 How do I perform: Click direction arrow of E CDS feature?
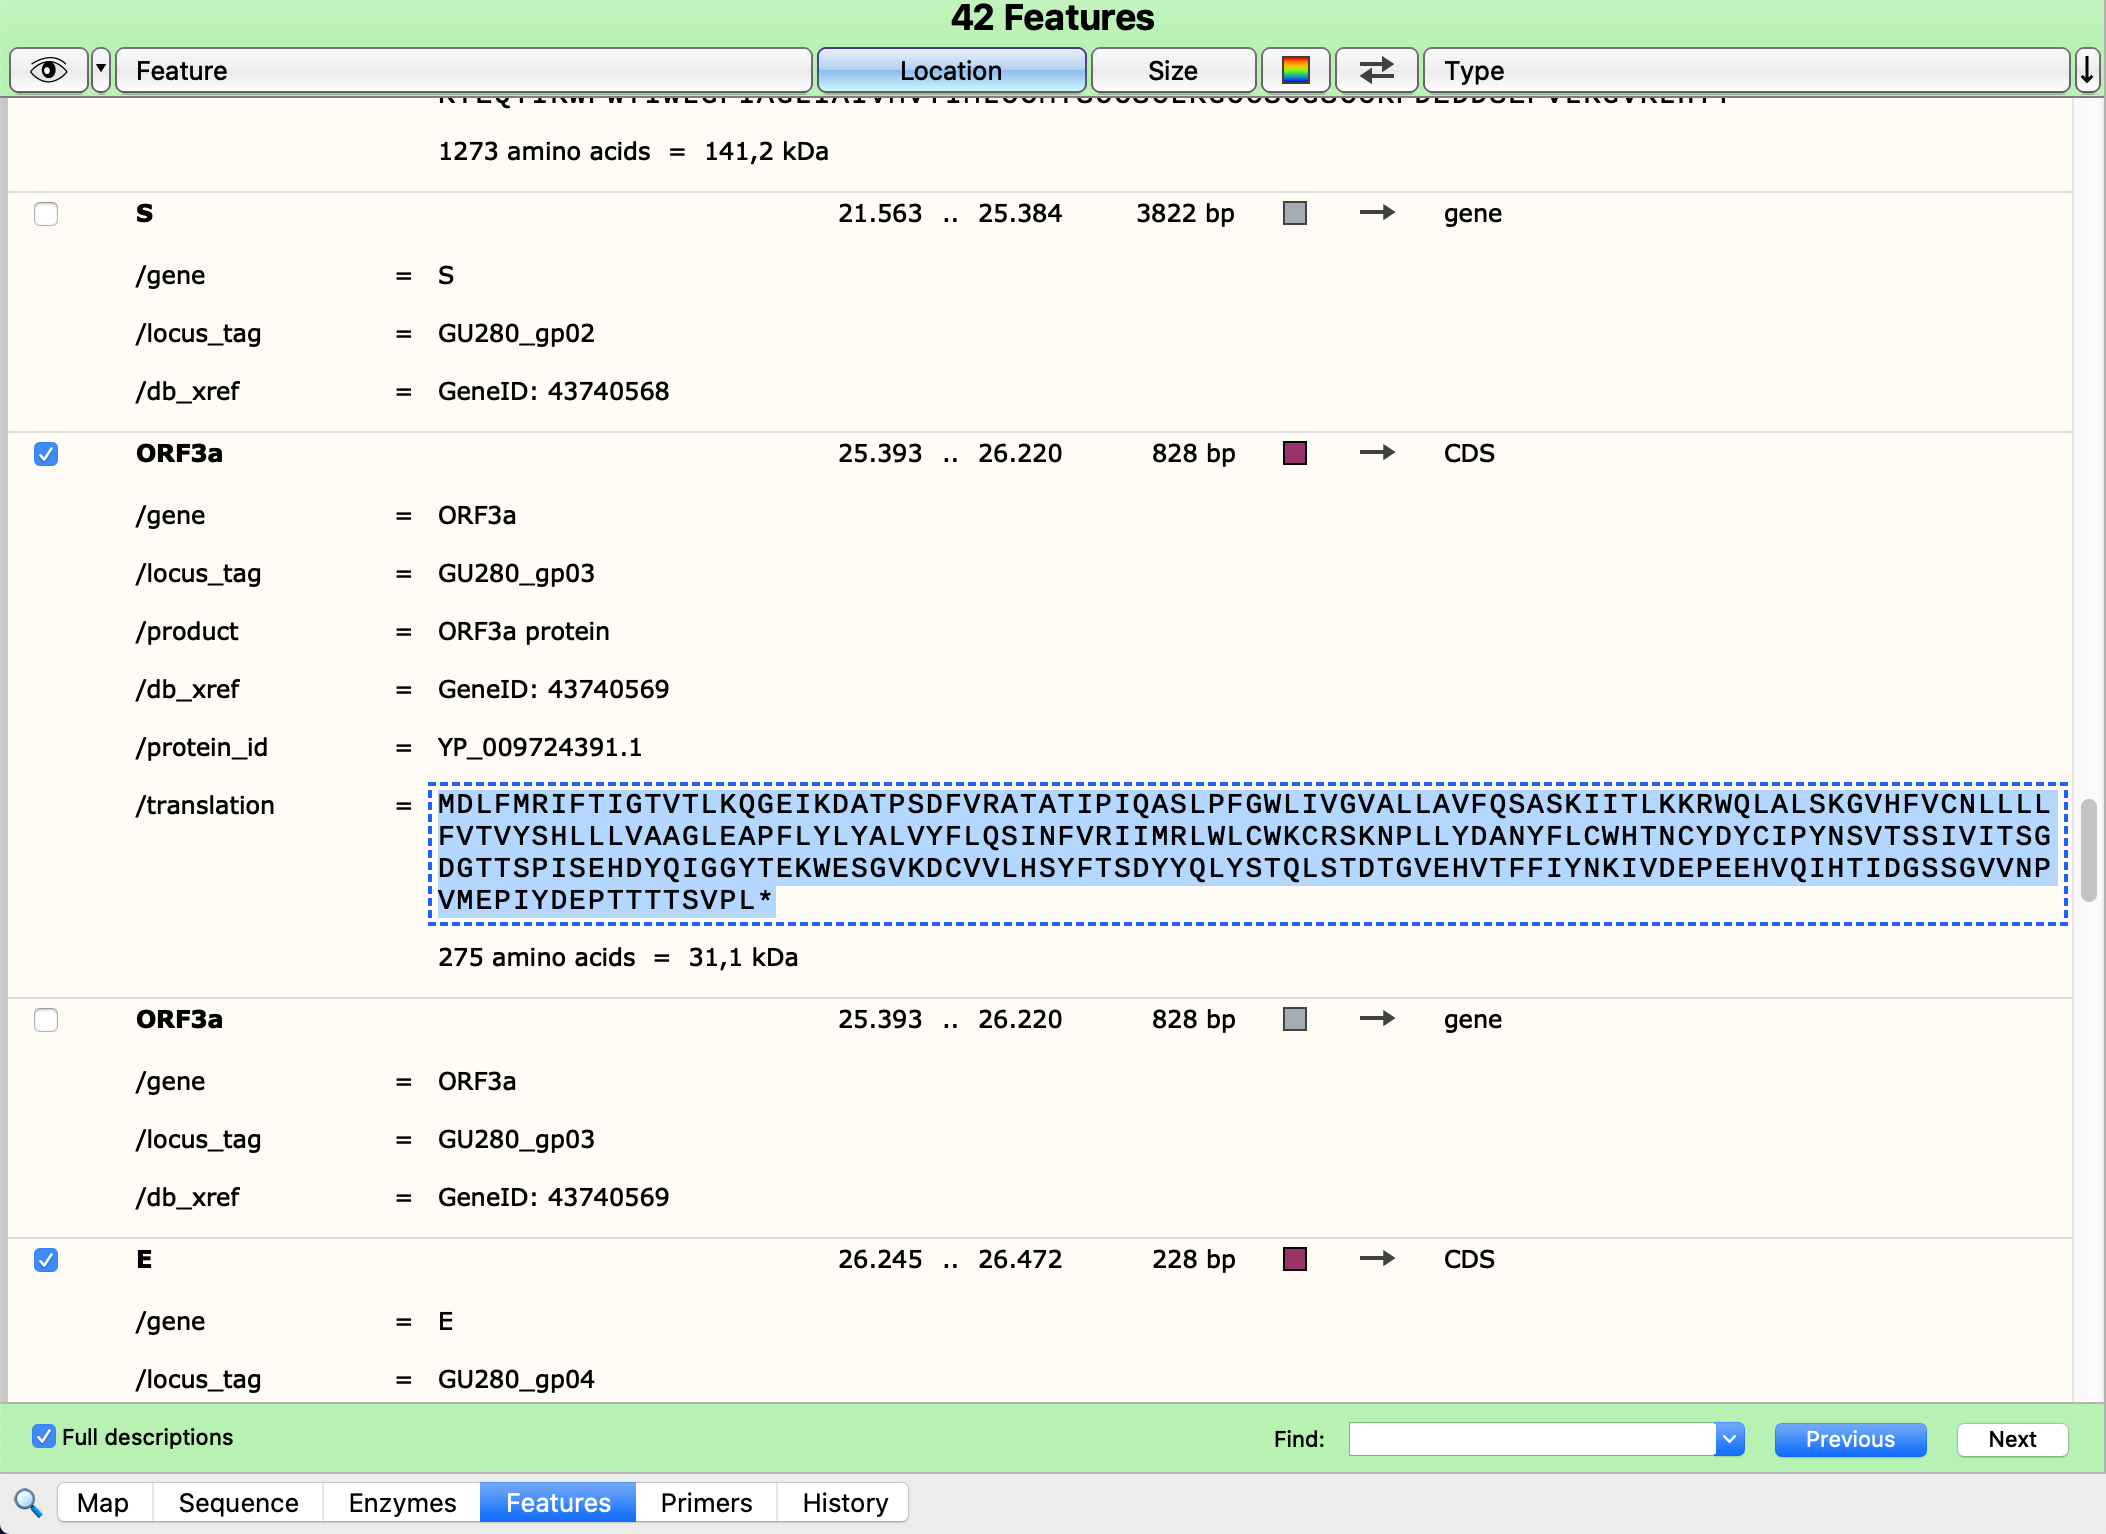1377,1259
